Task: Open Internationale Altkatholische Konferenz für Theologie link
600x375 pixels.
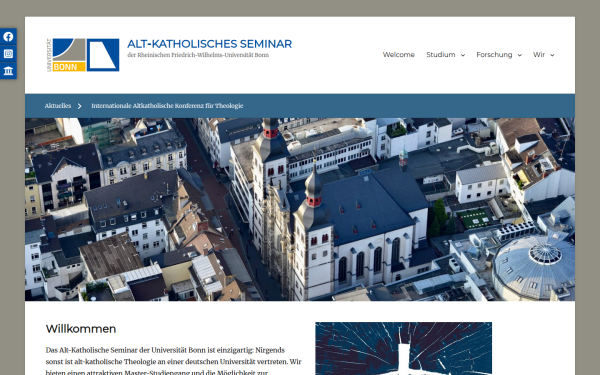Action: [x=167, y=106]
